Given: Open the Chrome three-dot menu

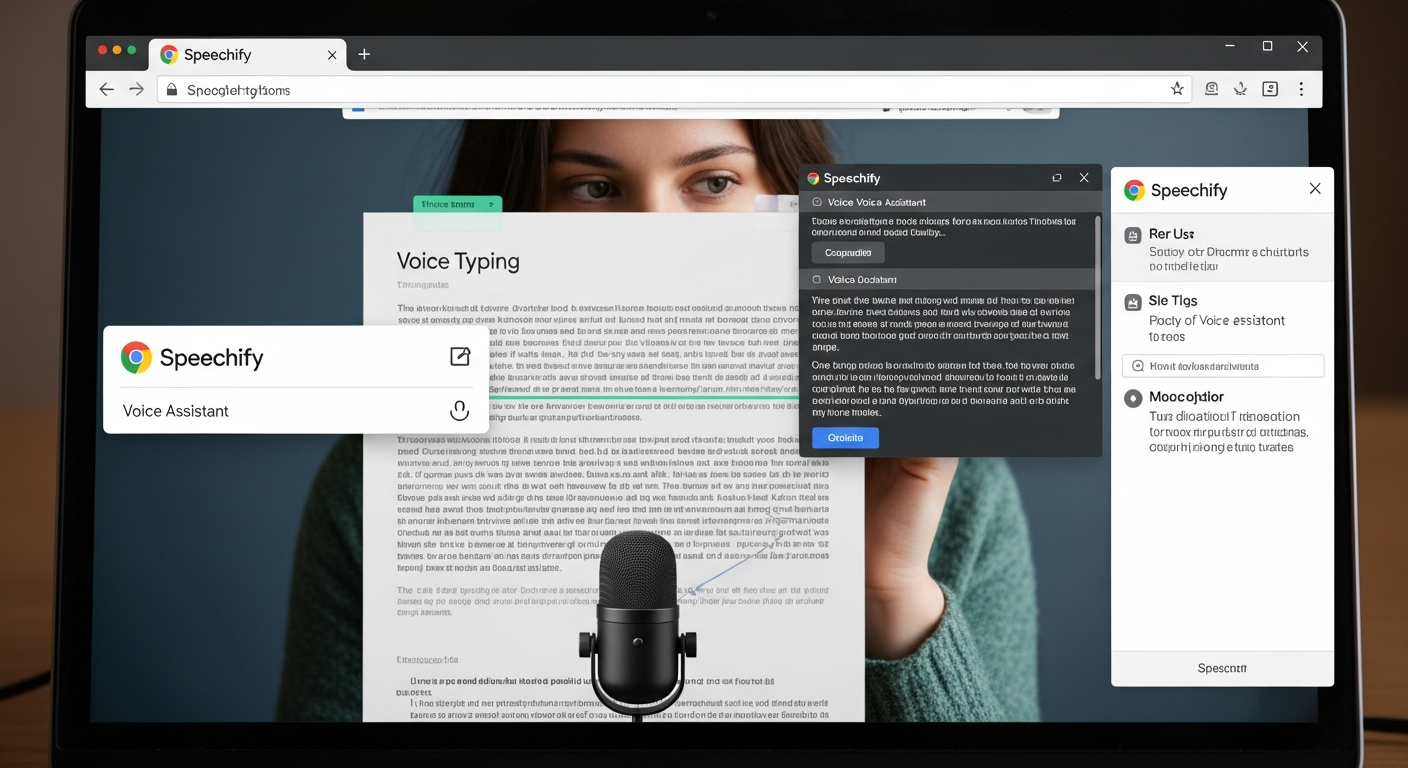Looking at the screenshot, I should 1301,89.
